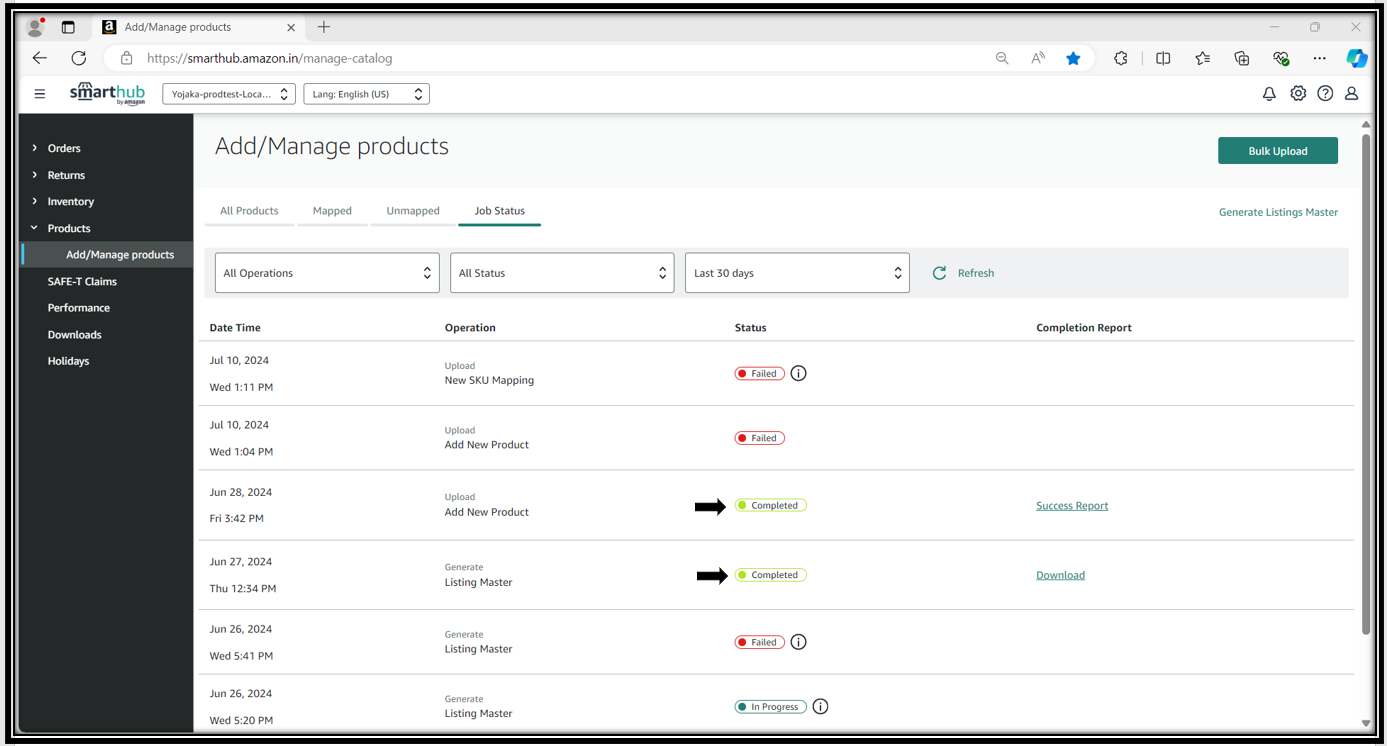The width and height of the screenshot is (1387, 746).
Task: Click the Operation column header
Action: (x=470, y=328)
